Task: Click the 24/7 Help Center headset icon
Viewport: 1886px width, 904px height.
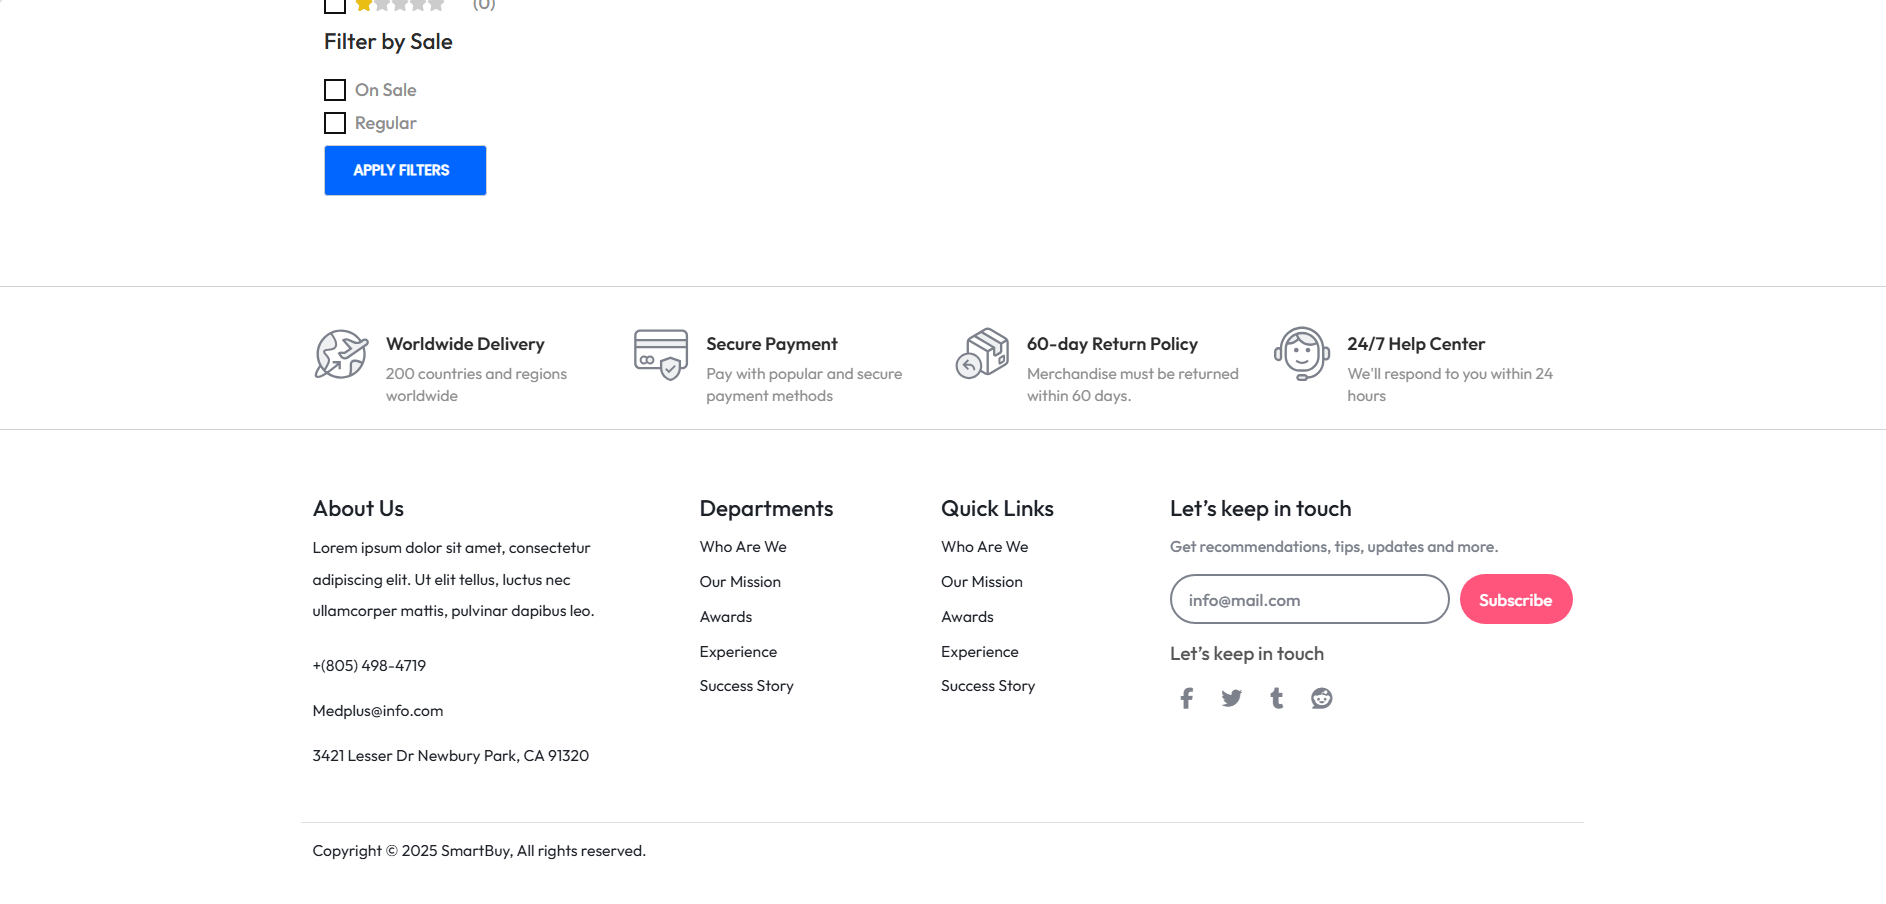Action: [1302, 354]
